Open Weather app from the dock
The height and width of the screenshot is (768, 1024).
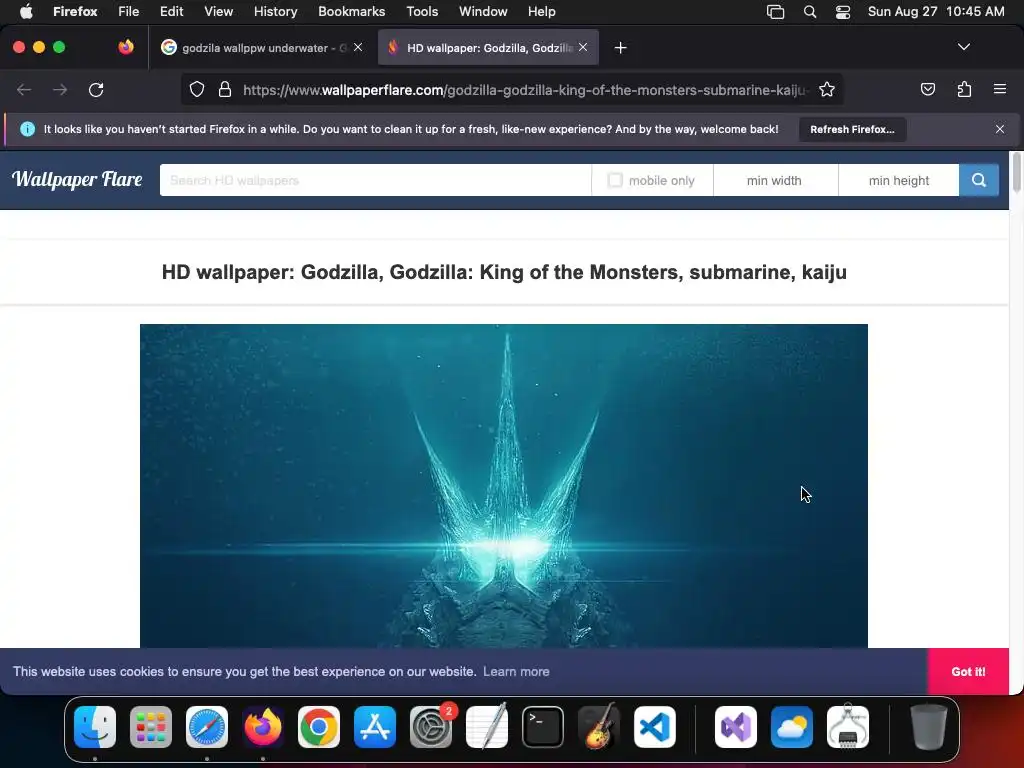tap(792, 727)
